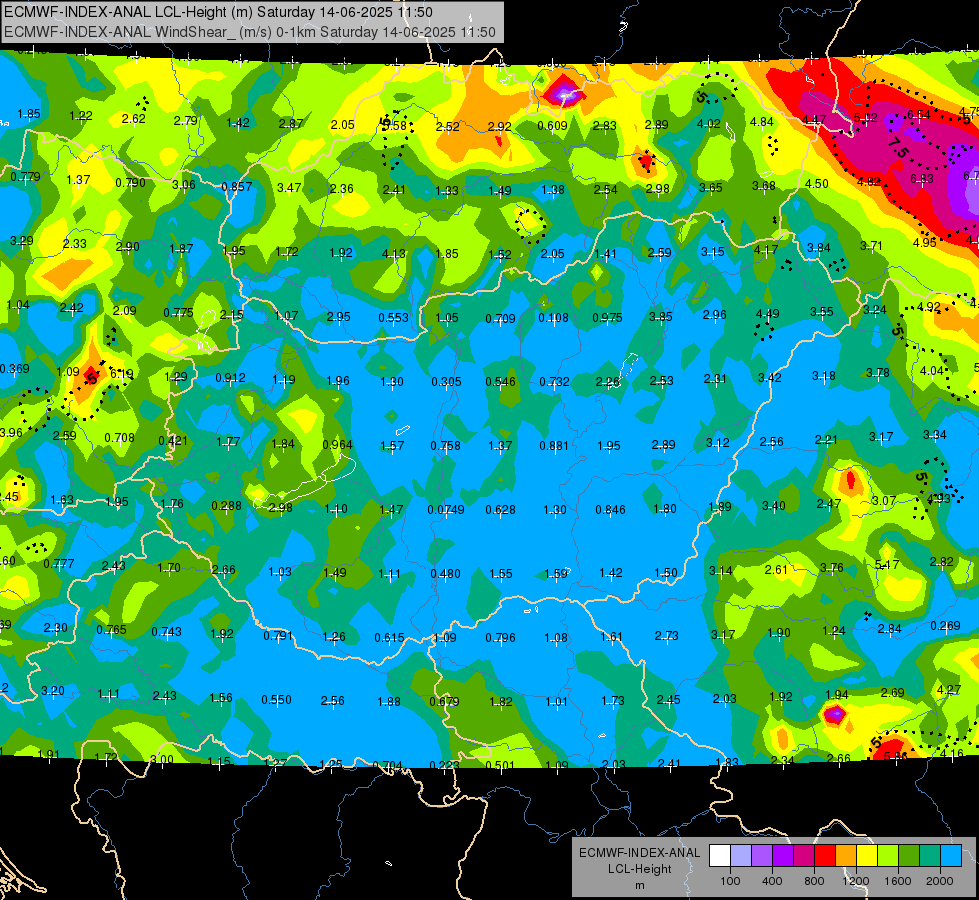Click wind shear value 0.791
The width and height of the screenshot is (979, 900).
[x=278, y=636]
